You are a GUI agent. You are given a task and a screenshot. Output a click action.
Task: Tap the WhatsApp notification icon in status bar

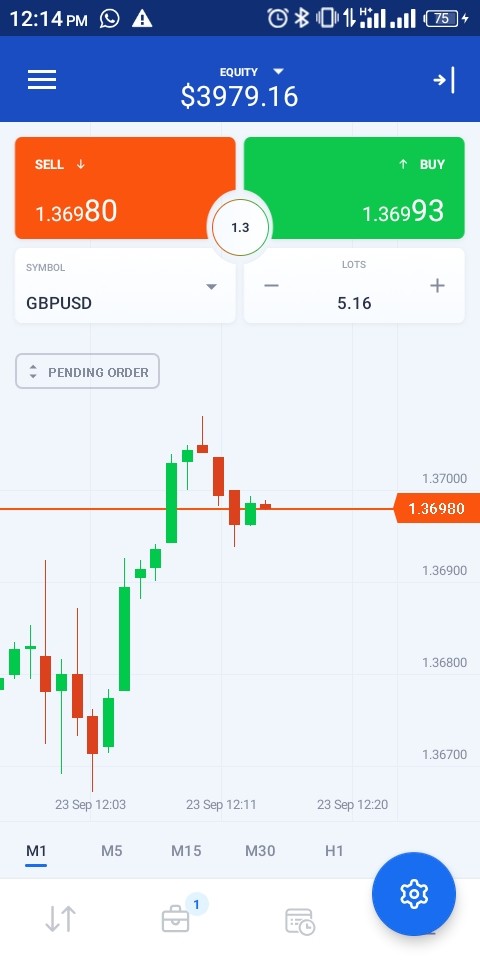click(110, 19)
